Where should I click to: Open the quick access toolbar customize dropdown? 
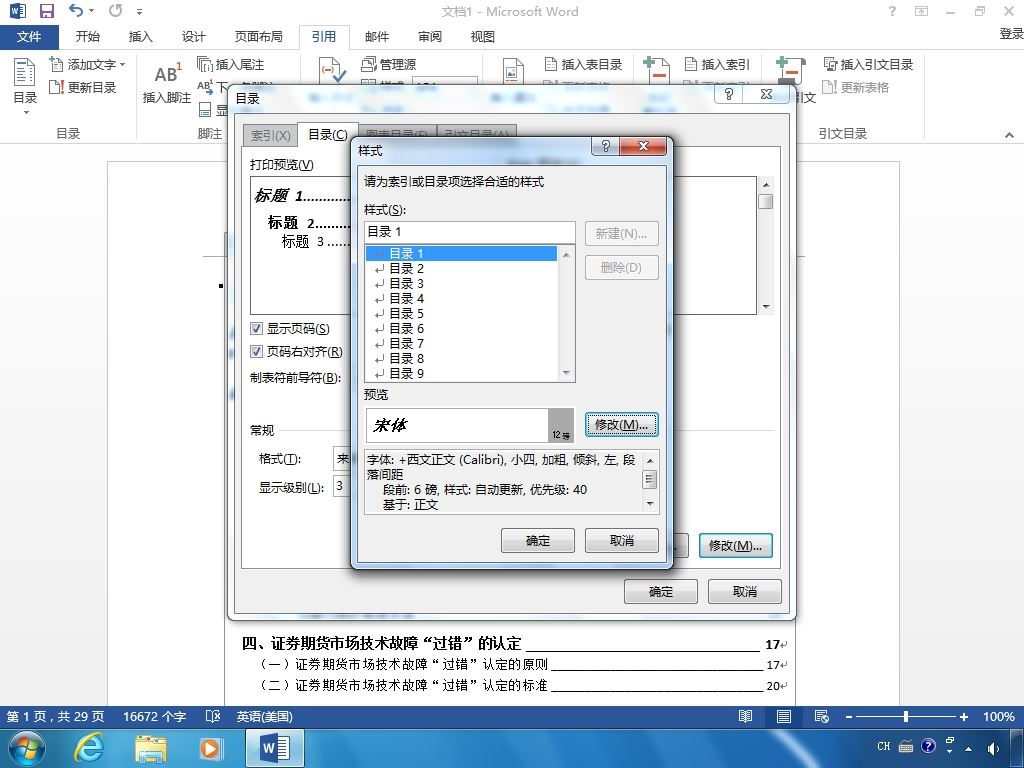click(139, 11)
